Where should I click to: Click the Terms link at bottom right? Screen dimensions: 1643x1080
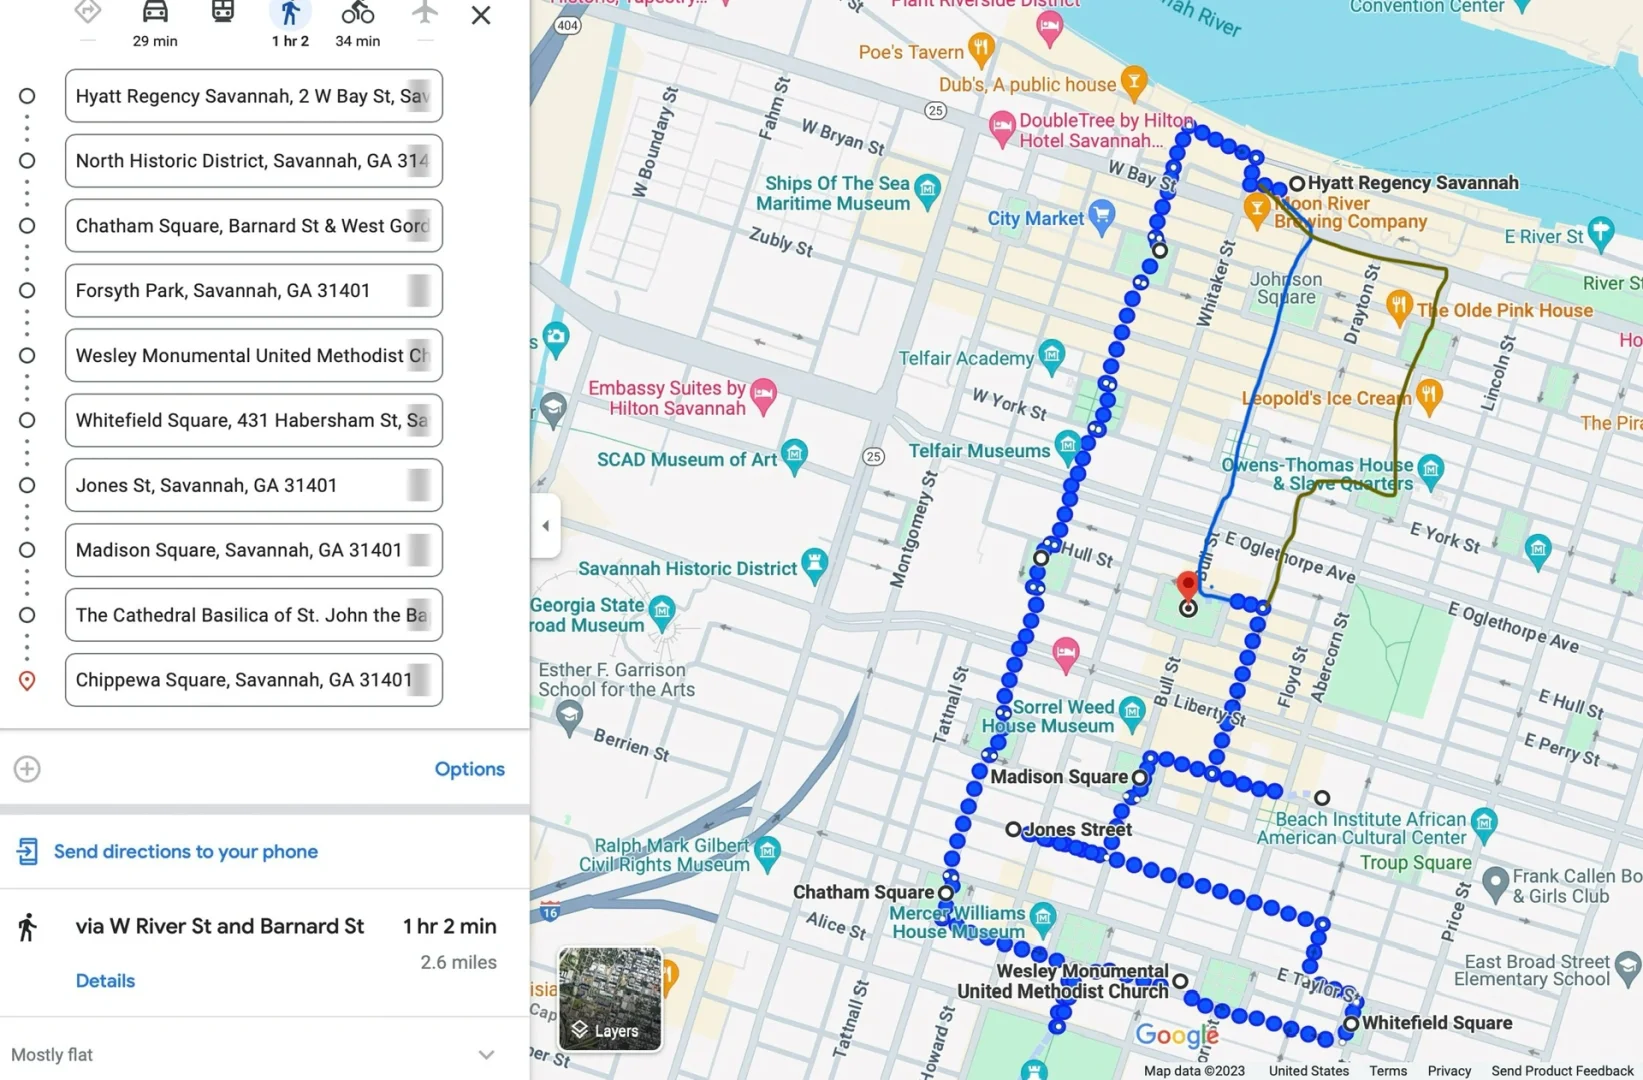click(x=1388, y=1070)
